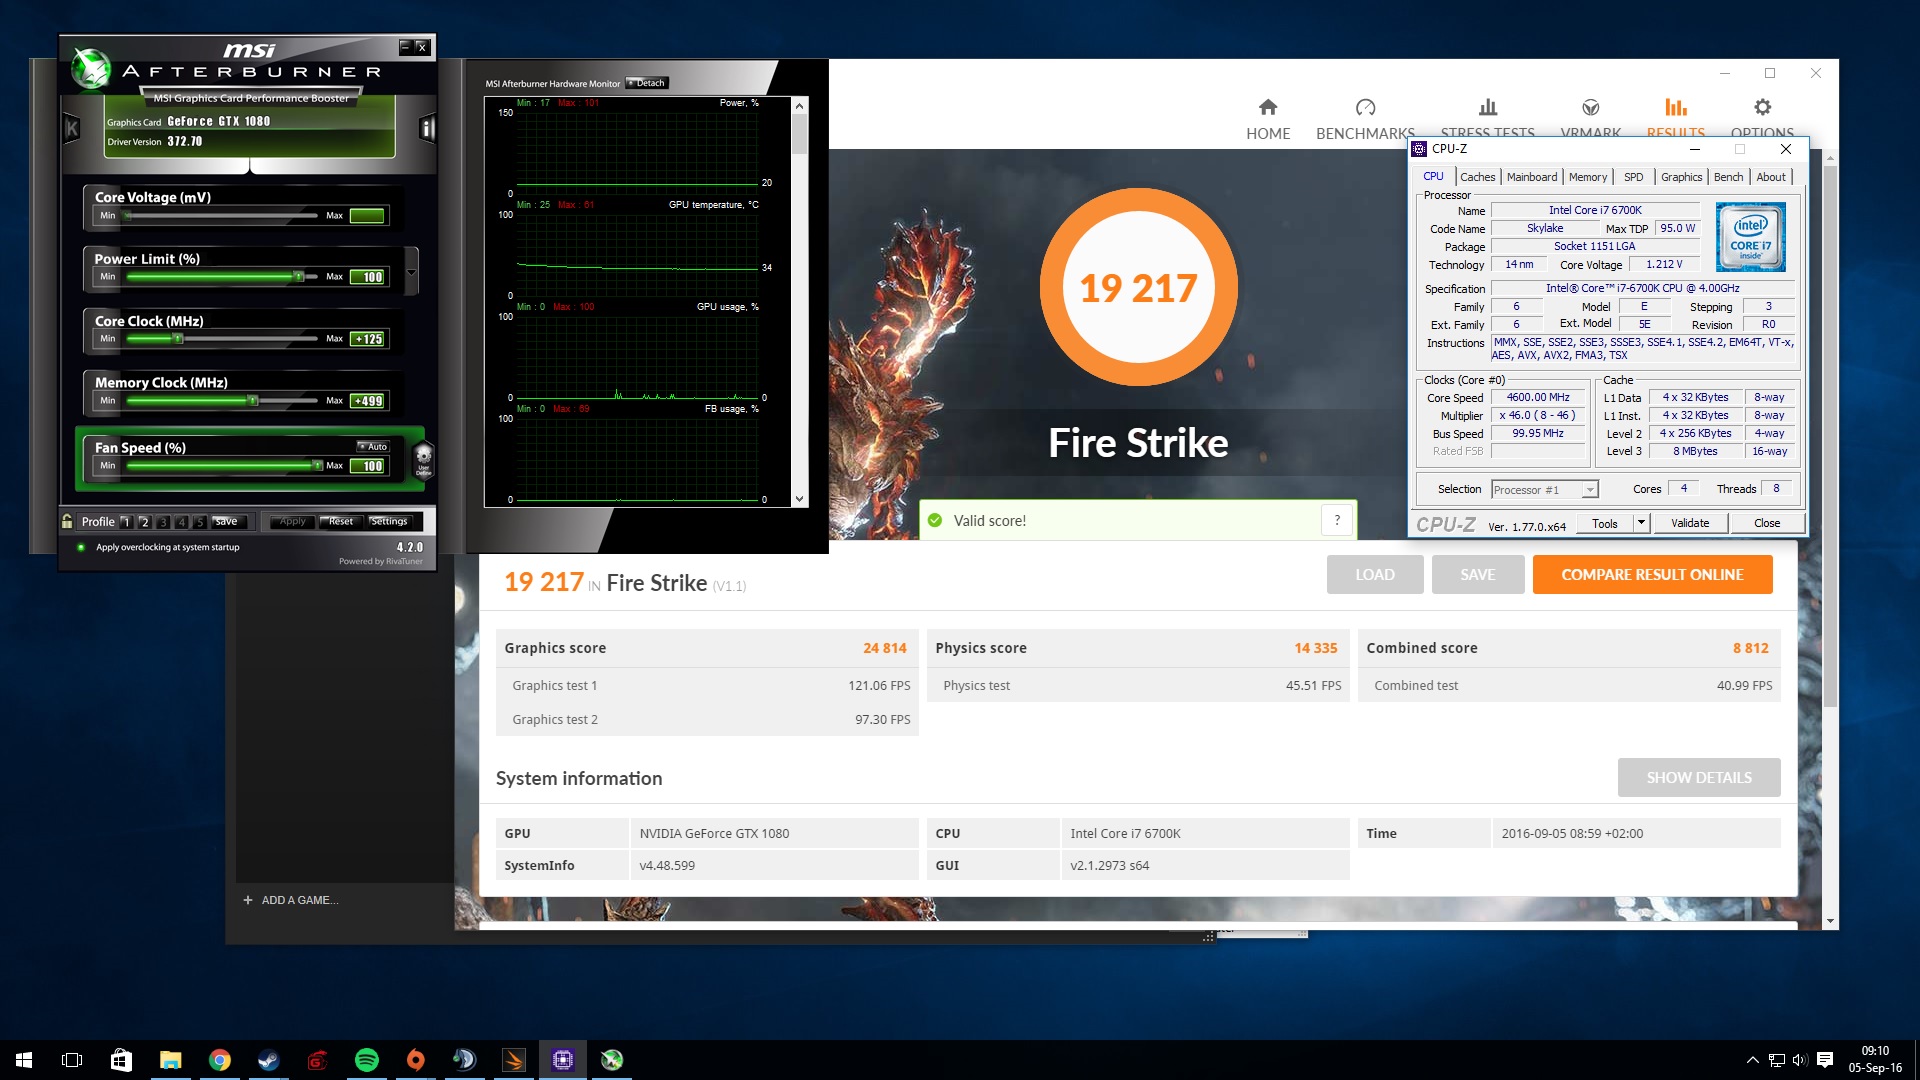This screenshot has width=1920, height=1080.
Task: Click the Memory Clock slider handle
Action: click(253, 400)
